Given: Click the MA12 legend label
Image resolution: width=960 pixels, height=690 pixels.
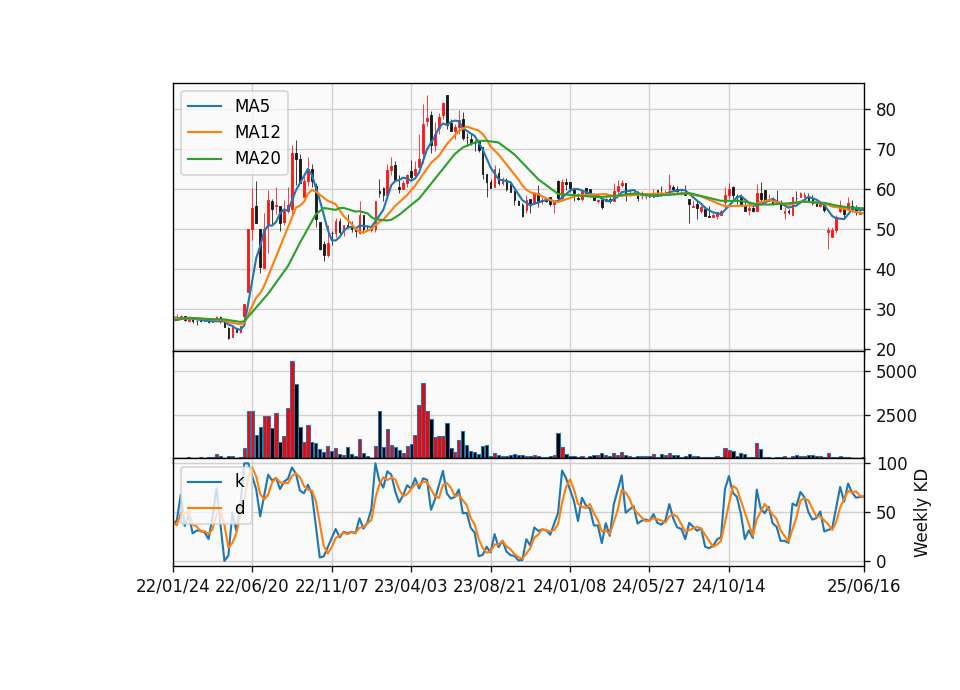Looking at the screenshot, I should (257, 132).
